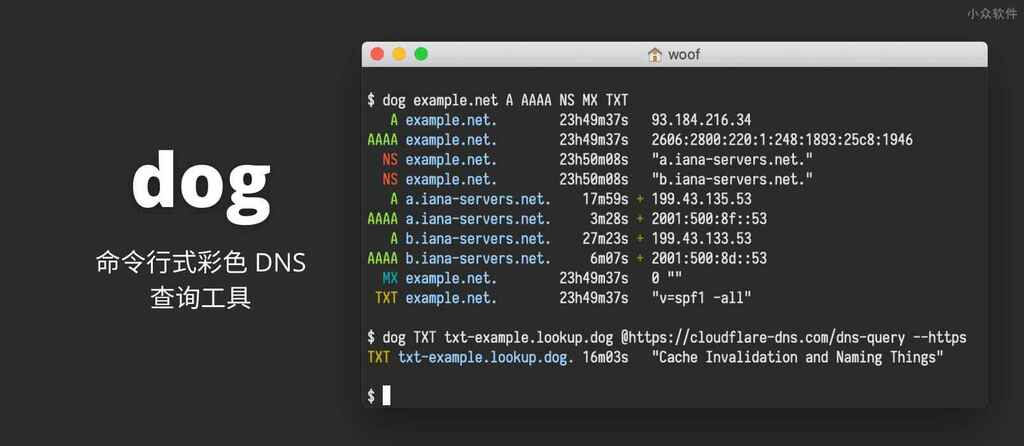Click the red close window button

pyautogui.click(x=377, y=54)
